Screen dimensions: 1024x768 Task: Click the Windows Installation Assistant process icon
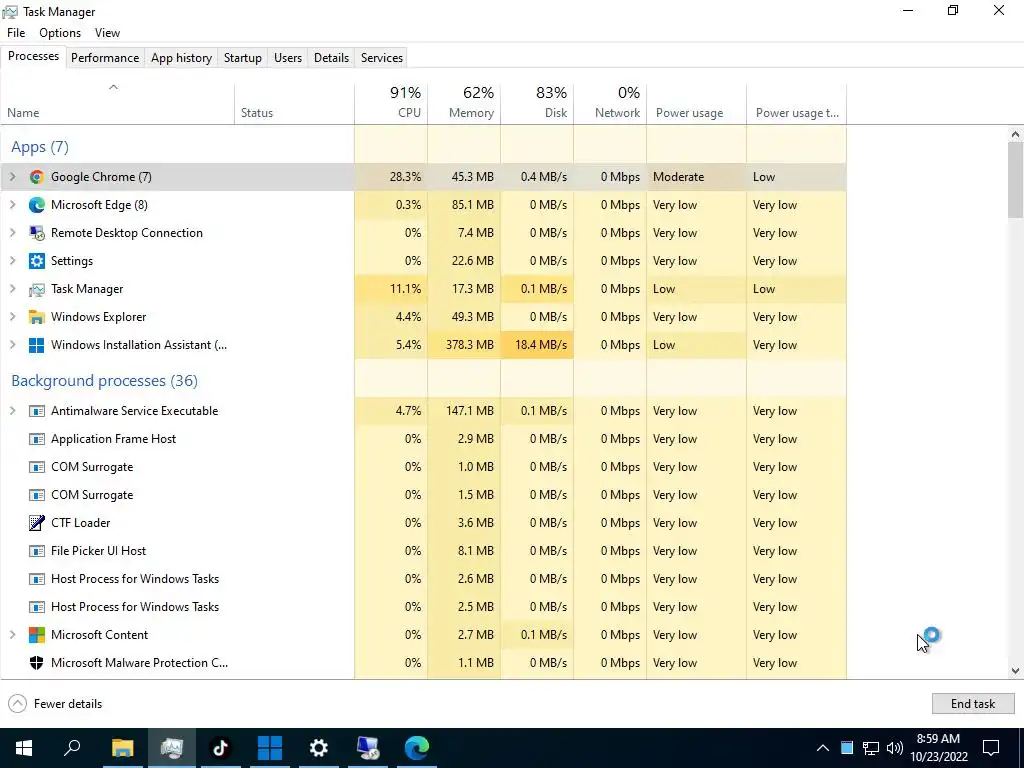37,345
